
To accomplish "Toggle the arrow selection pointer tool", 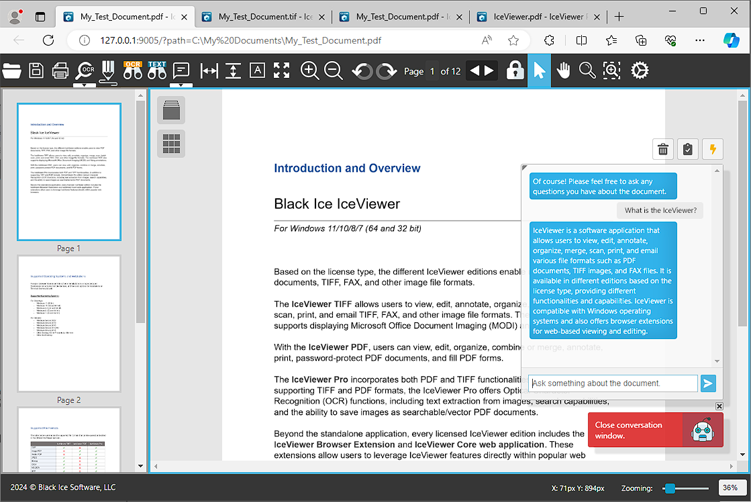I will point(539,71).
